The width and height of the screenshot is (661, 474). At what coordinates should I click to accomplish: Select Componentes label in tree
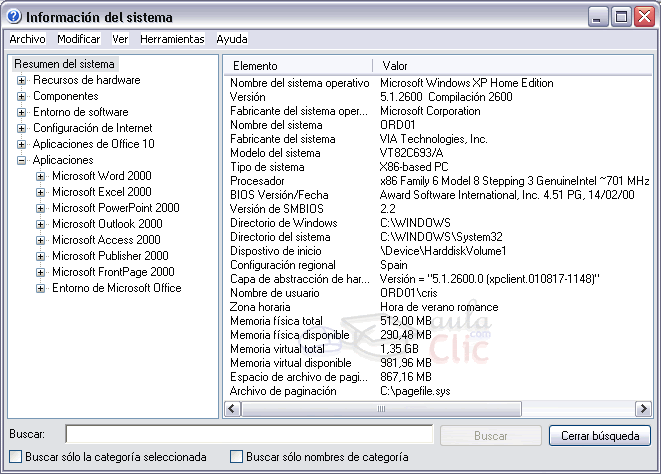(x=66, y=96)
